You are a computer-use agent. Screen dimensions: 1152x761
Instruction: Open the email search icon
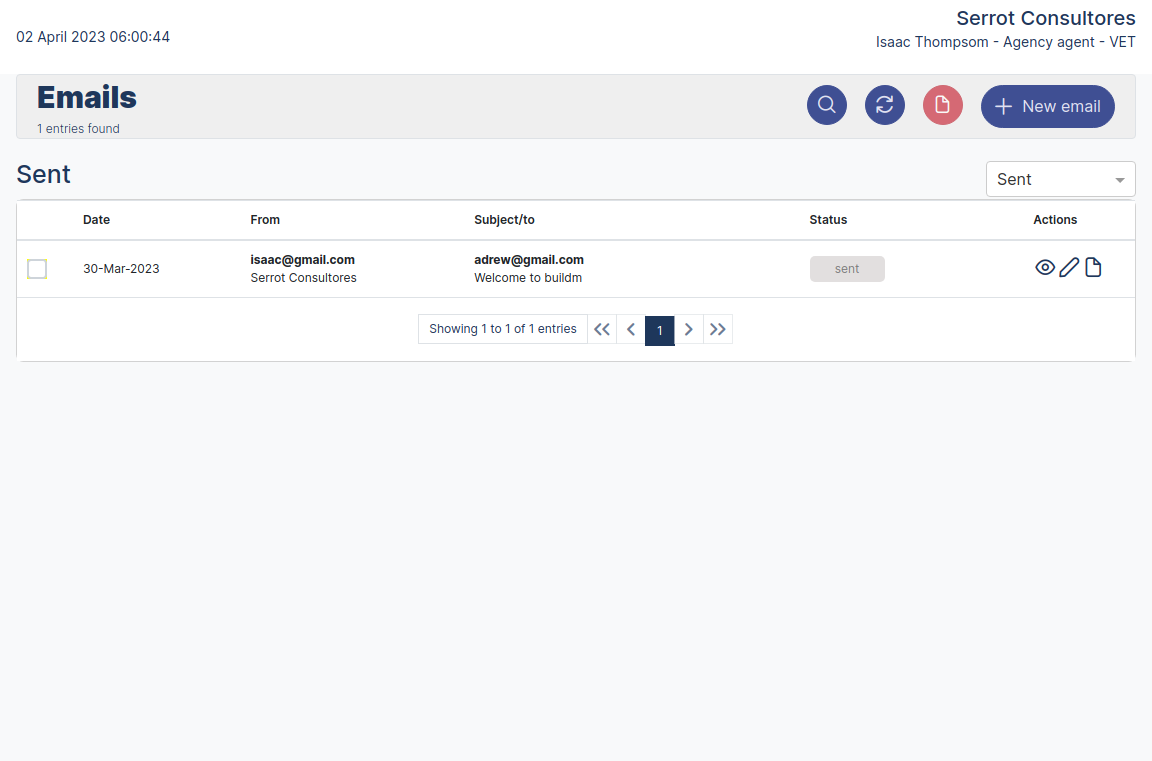[x=826, y=104]
